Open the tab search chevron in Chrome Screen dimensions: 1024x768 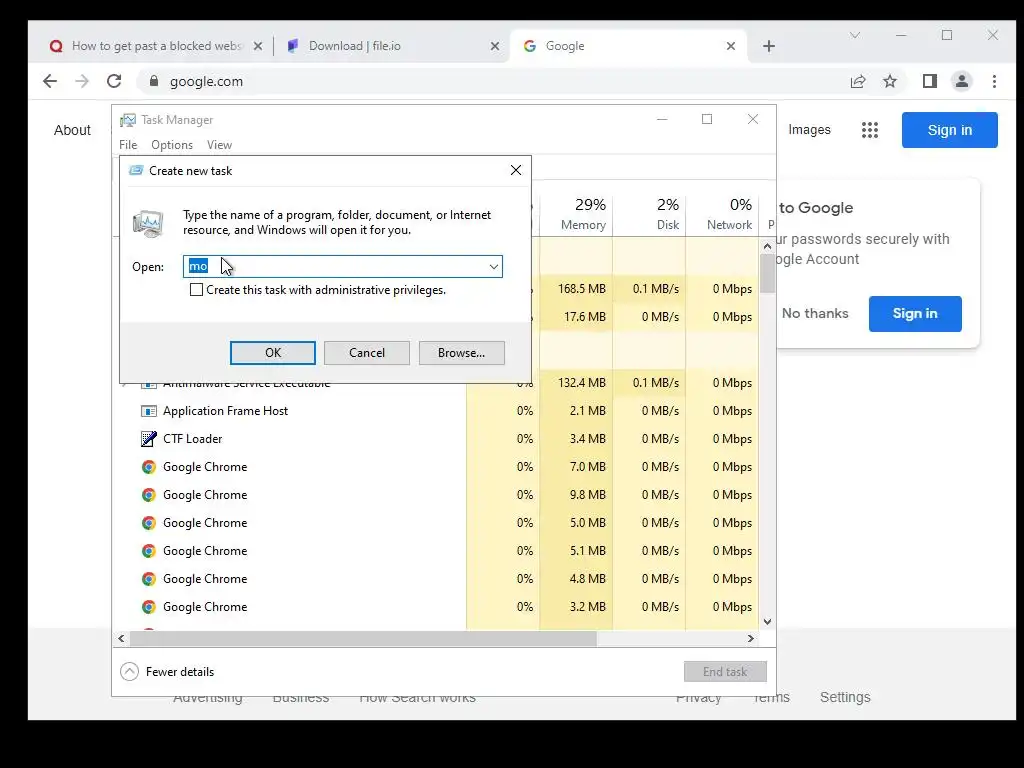coord(854,35)
